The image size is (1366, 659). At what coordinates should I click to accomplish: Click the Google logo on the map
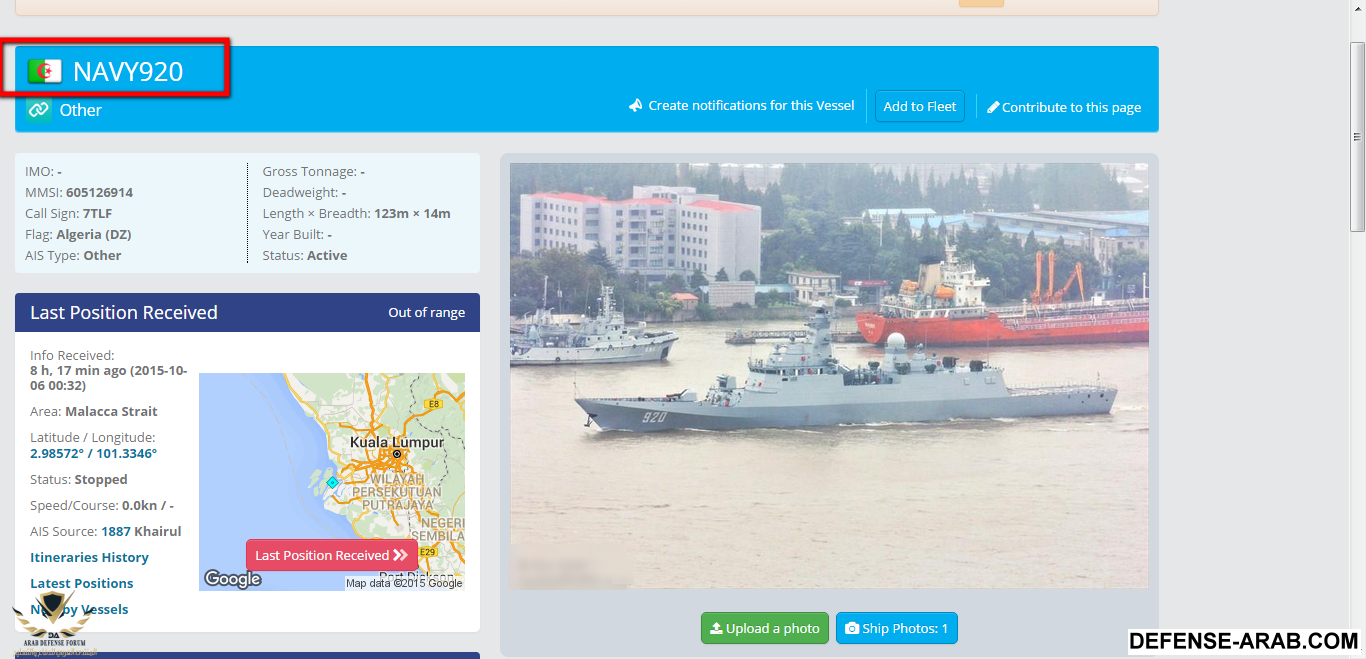click(233, 579)
